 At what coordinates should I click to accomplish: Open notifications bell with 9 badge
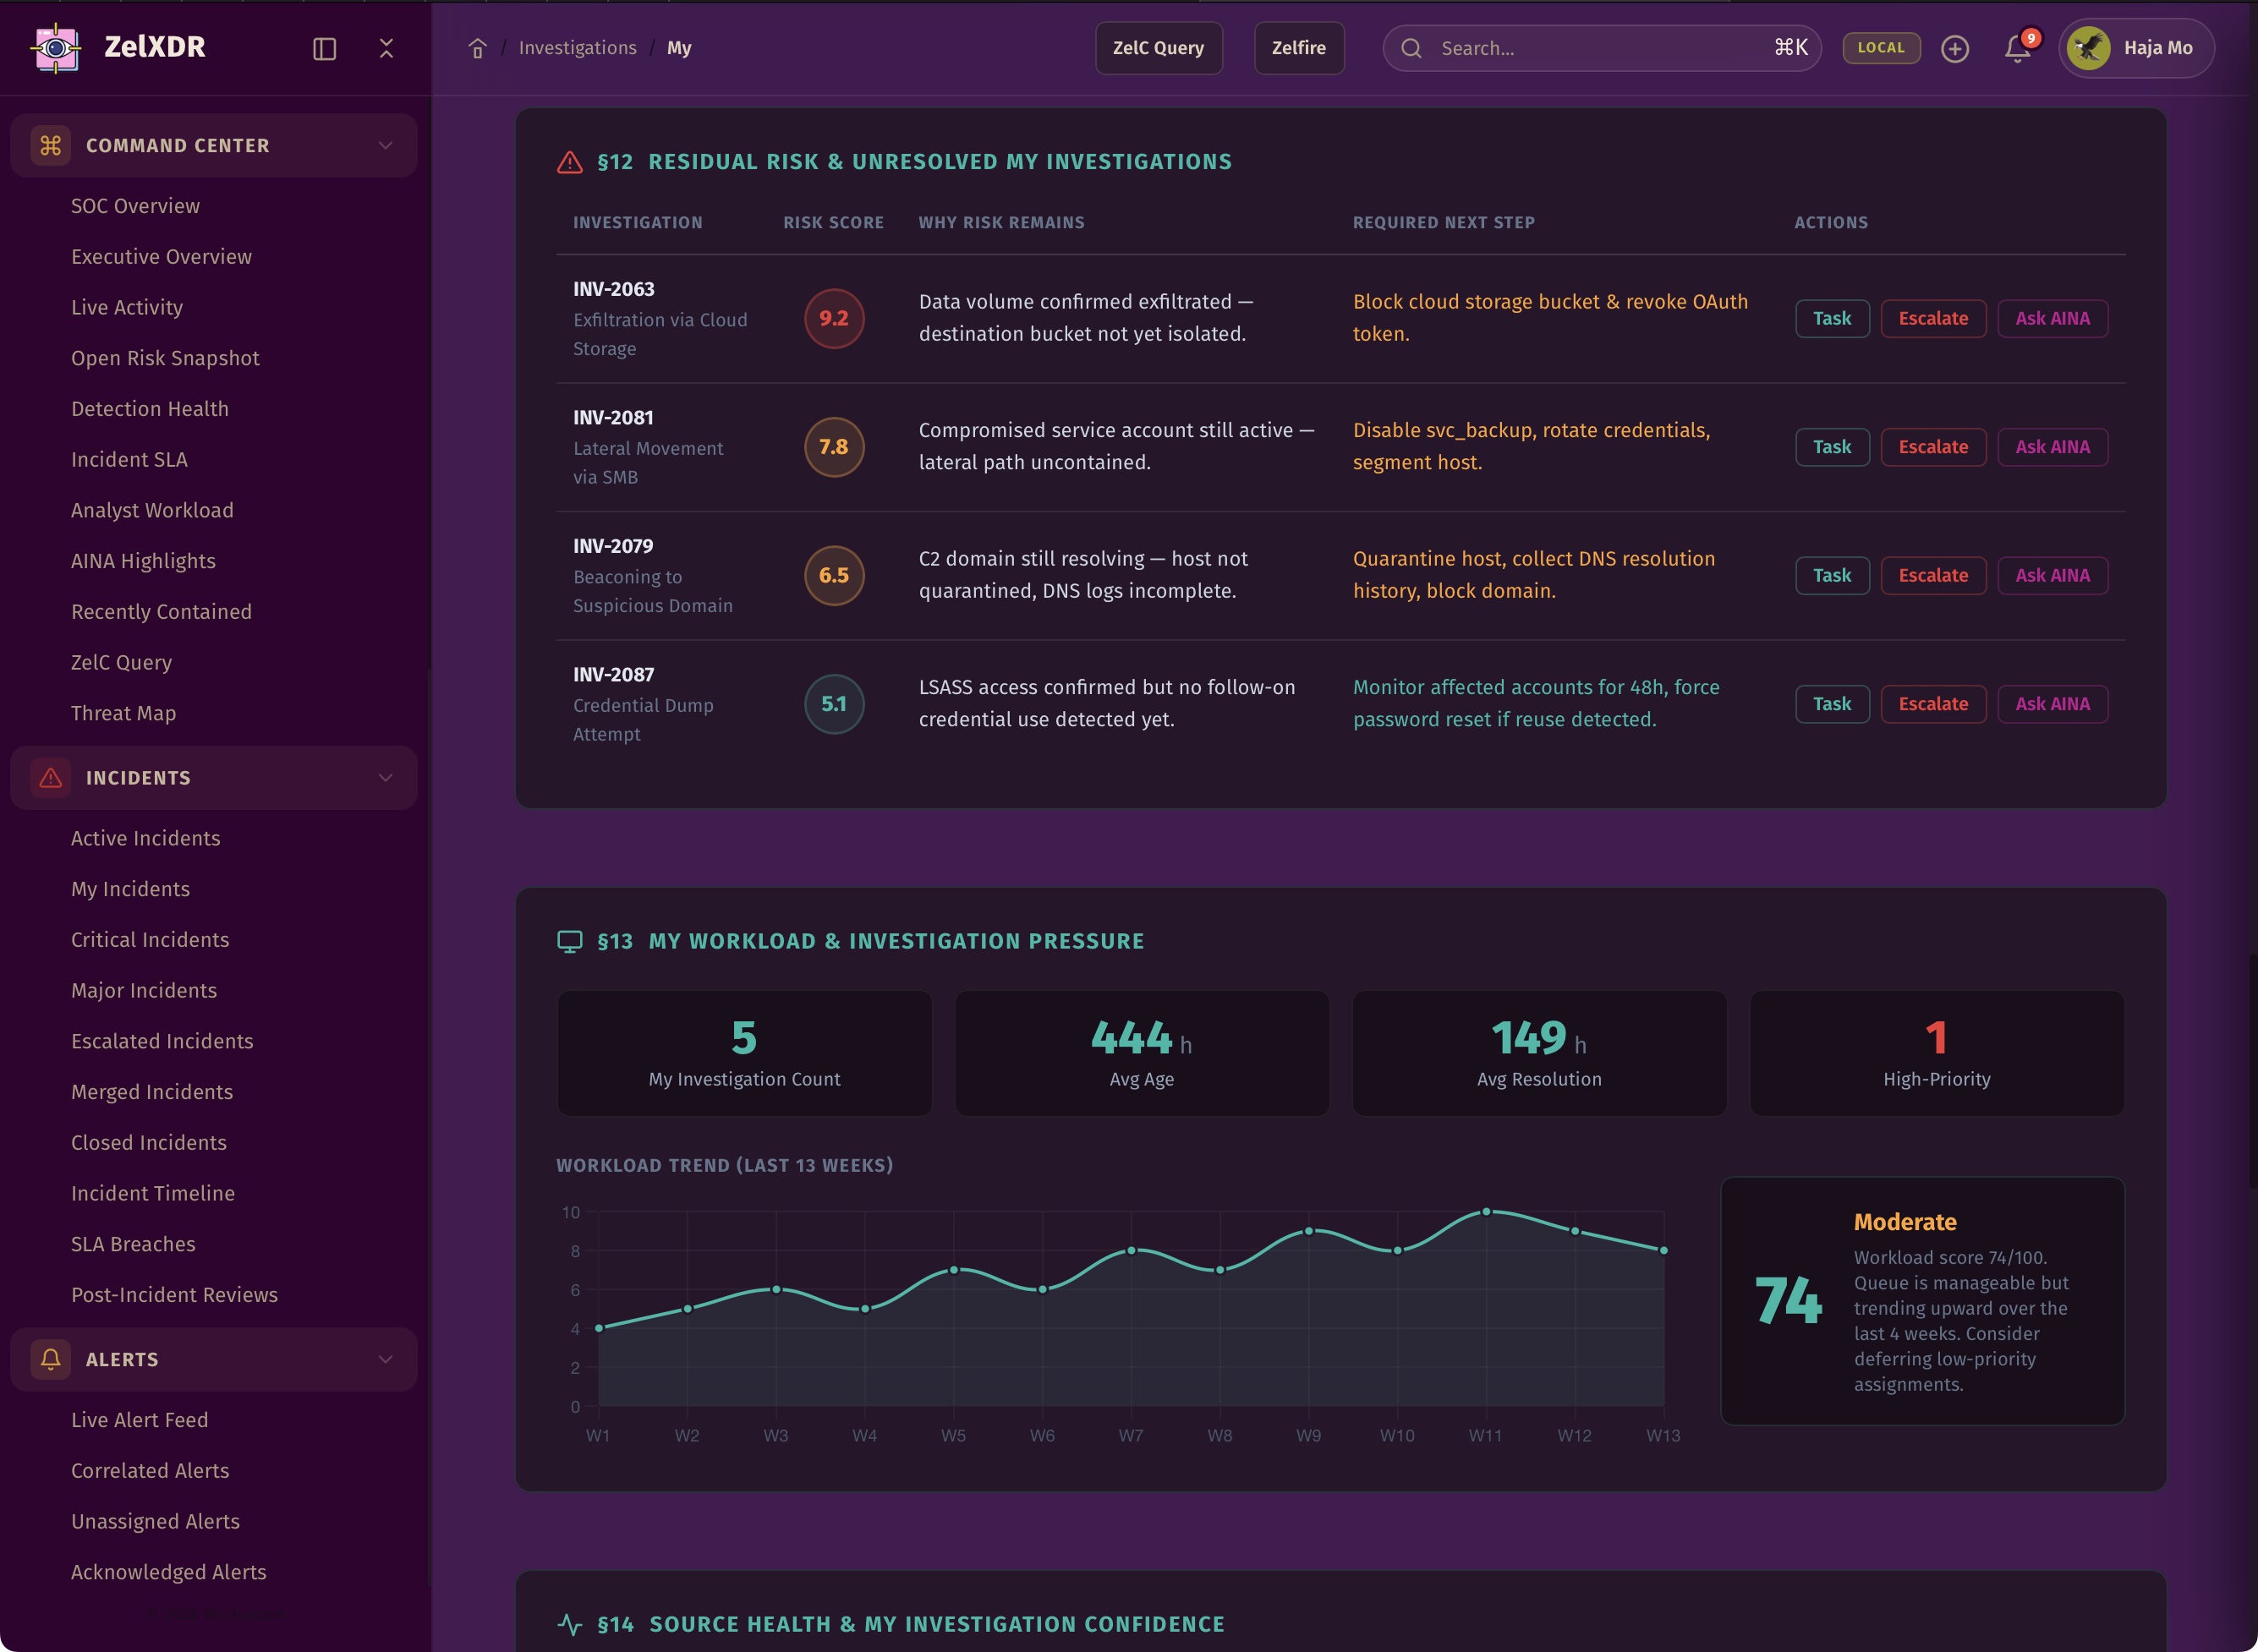pos(2017,48)
